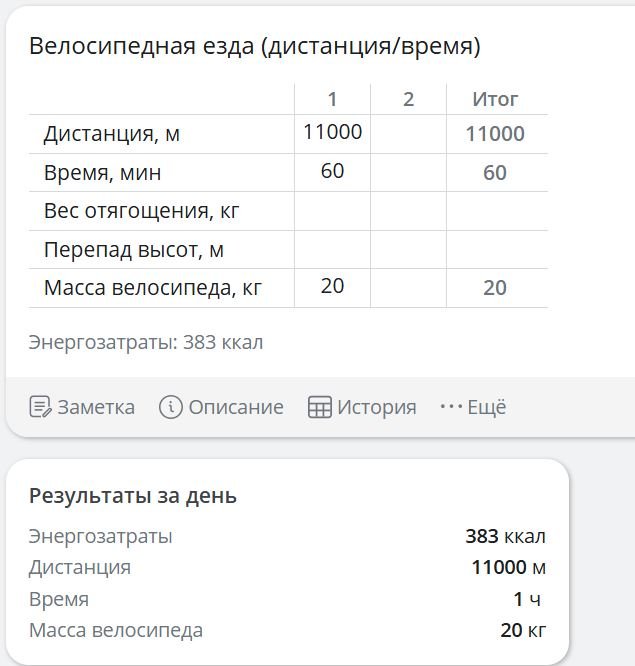Click Дистанция cell in set 2
635x666 pixels.
point(408,133)
